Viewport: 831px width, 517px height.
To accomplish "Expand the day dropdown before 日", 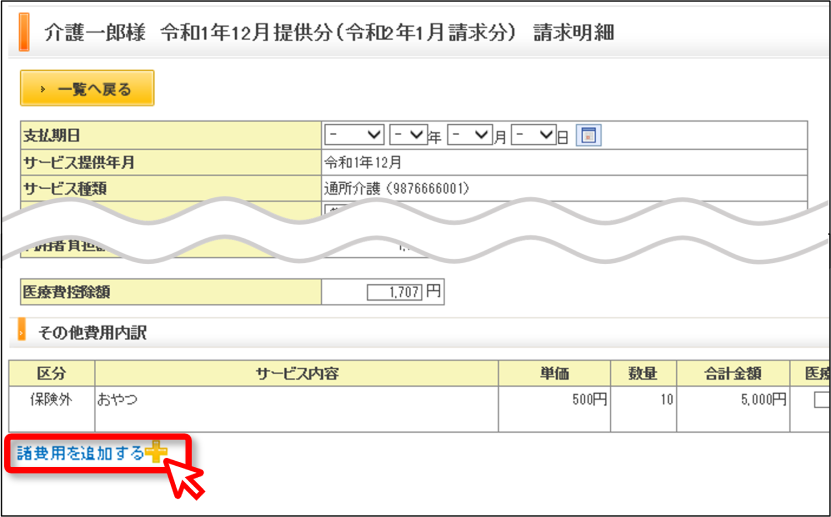I will (x=534, y=135).
